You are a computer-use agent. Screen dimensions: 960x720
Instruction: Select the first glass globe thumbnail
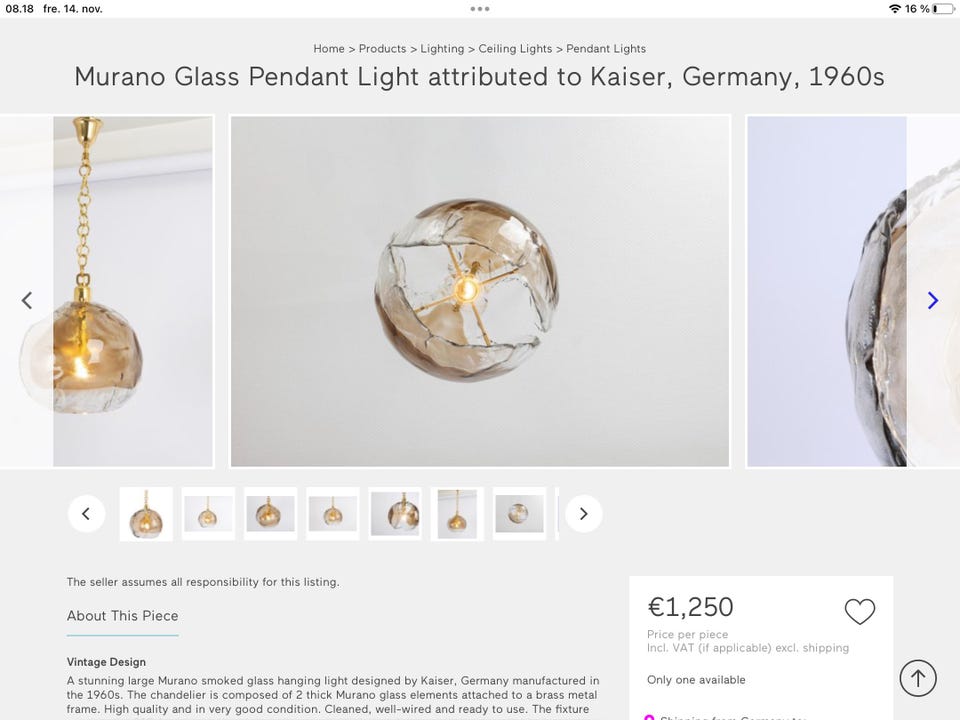point(146,513)
